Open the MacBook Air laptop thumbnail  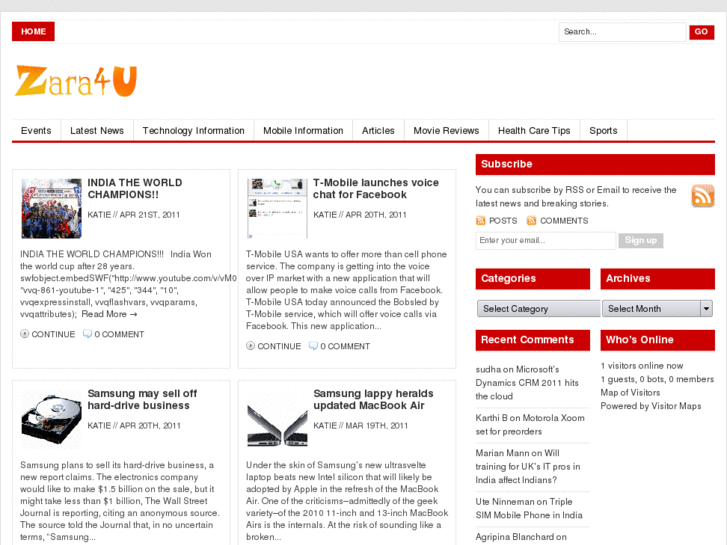(x=277, y=419)
